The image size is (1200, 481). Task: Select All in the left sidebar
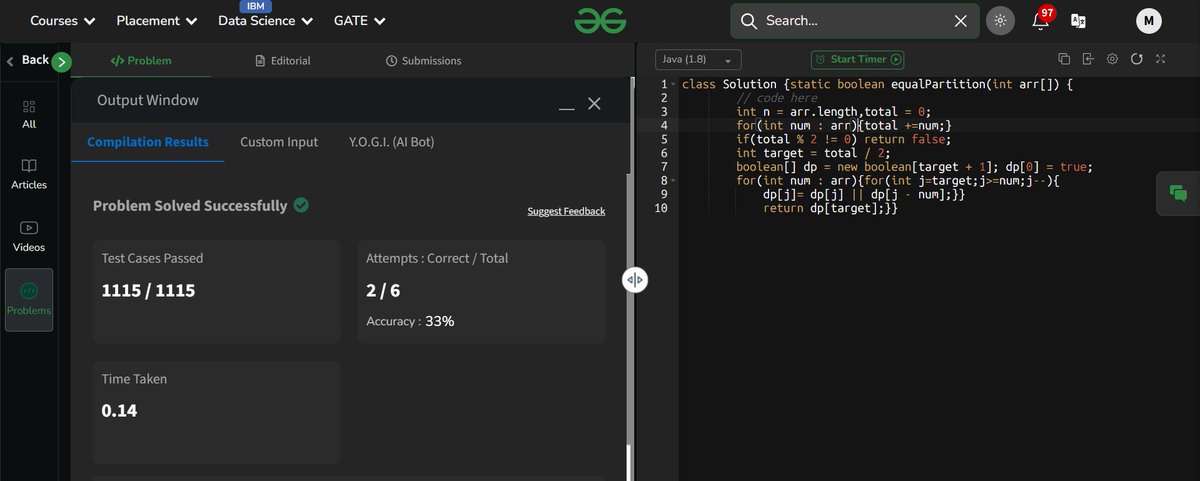[29, 114]
